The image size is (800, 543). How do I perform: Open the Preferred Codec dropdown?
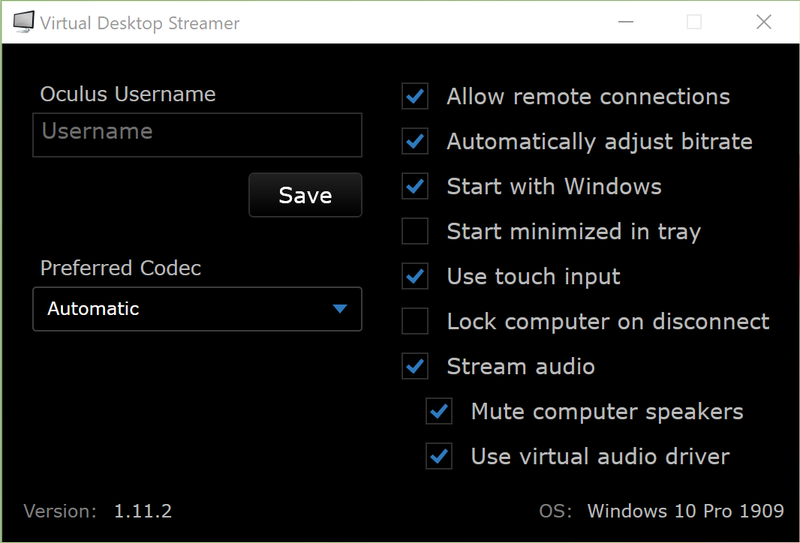point(197,309)
